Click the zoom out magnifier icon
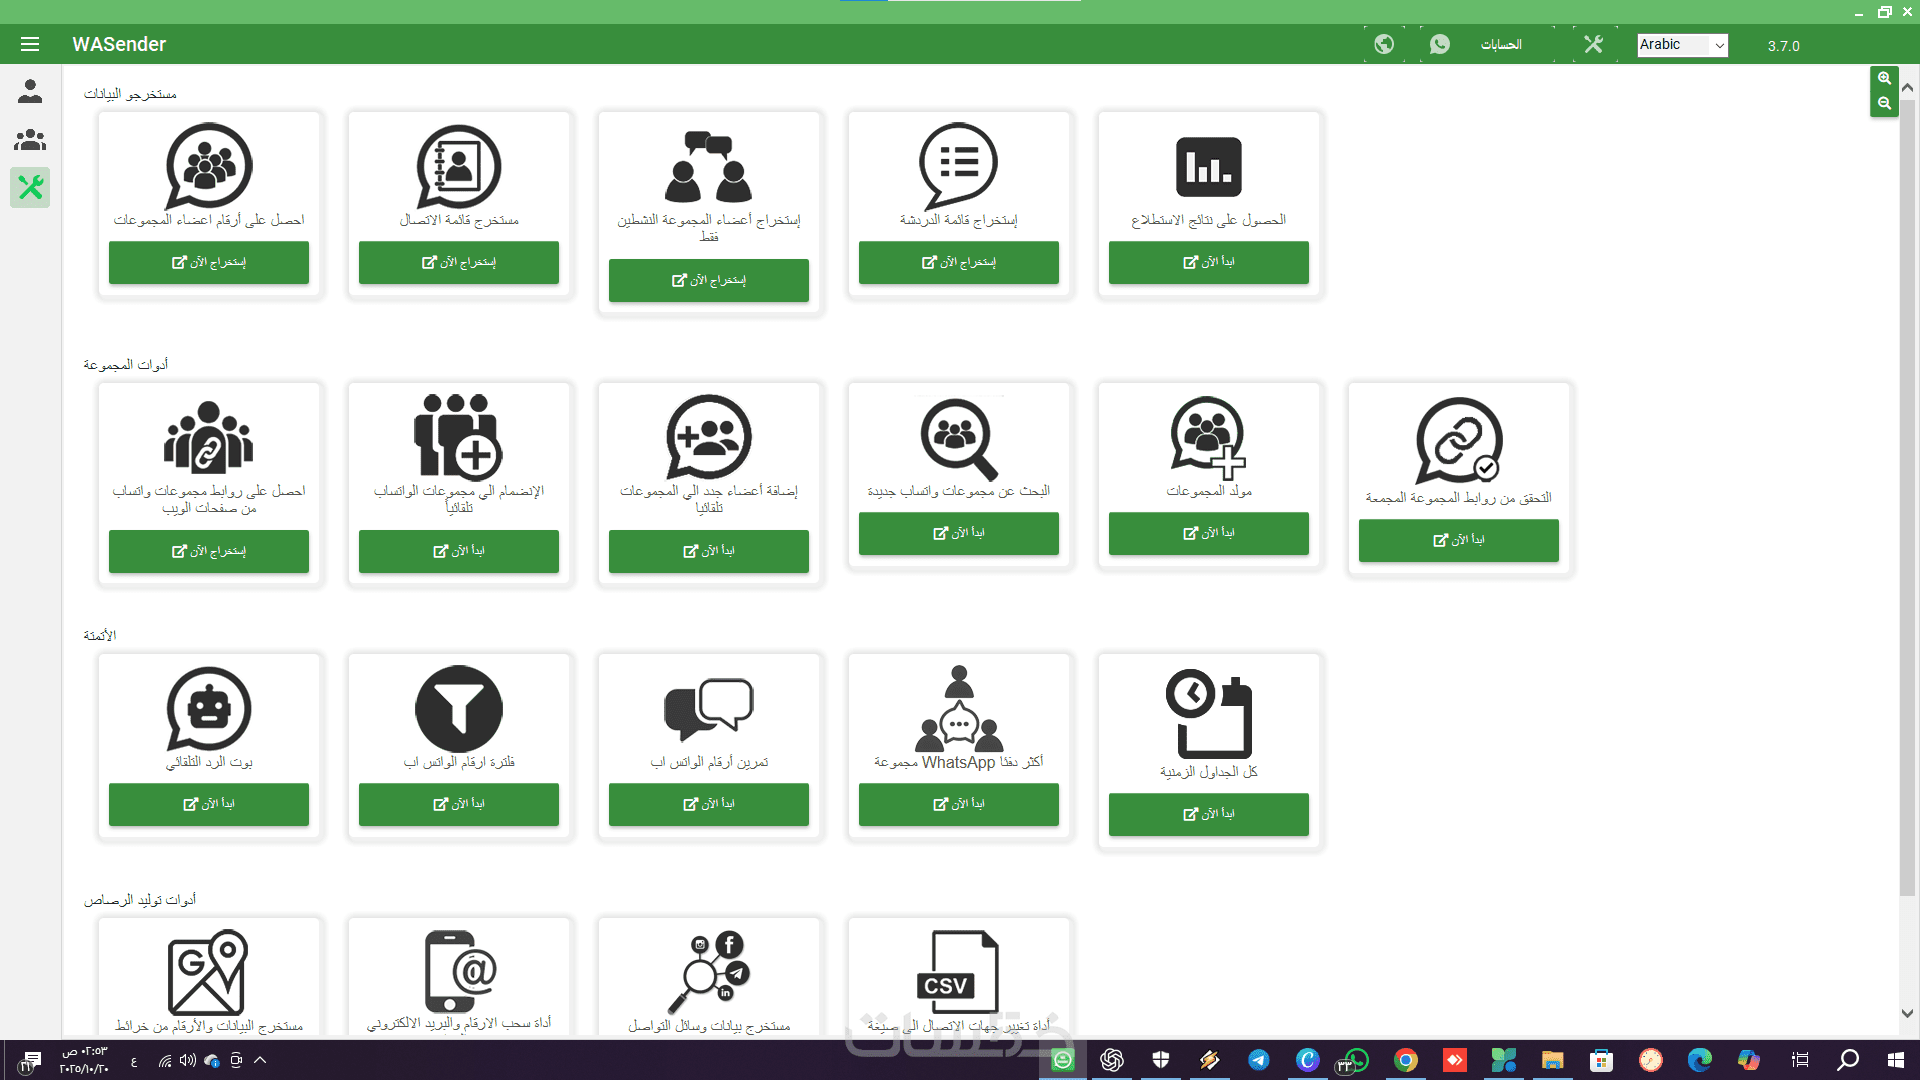This screenshot has height=1080, width=1920. 1884,103
